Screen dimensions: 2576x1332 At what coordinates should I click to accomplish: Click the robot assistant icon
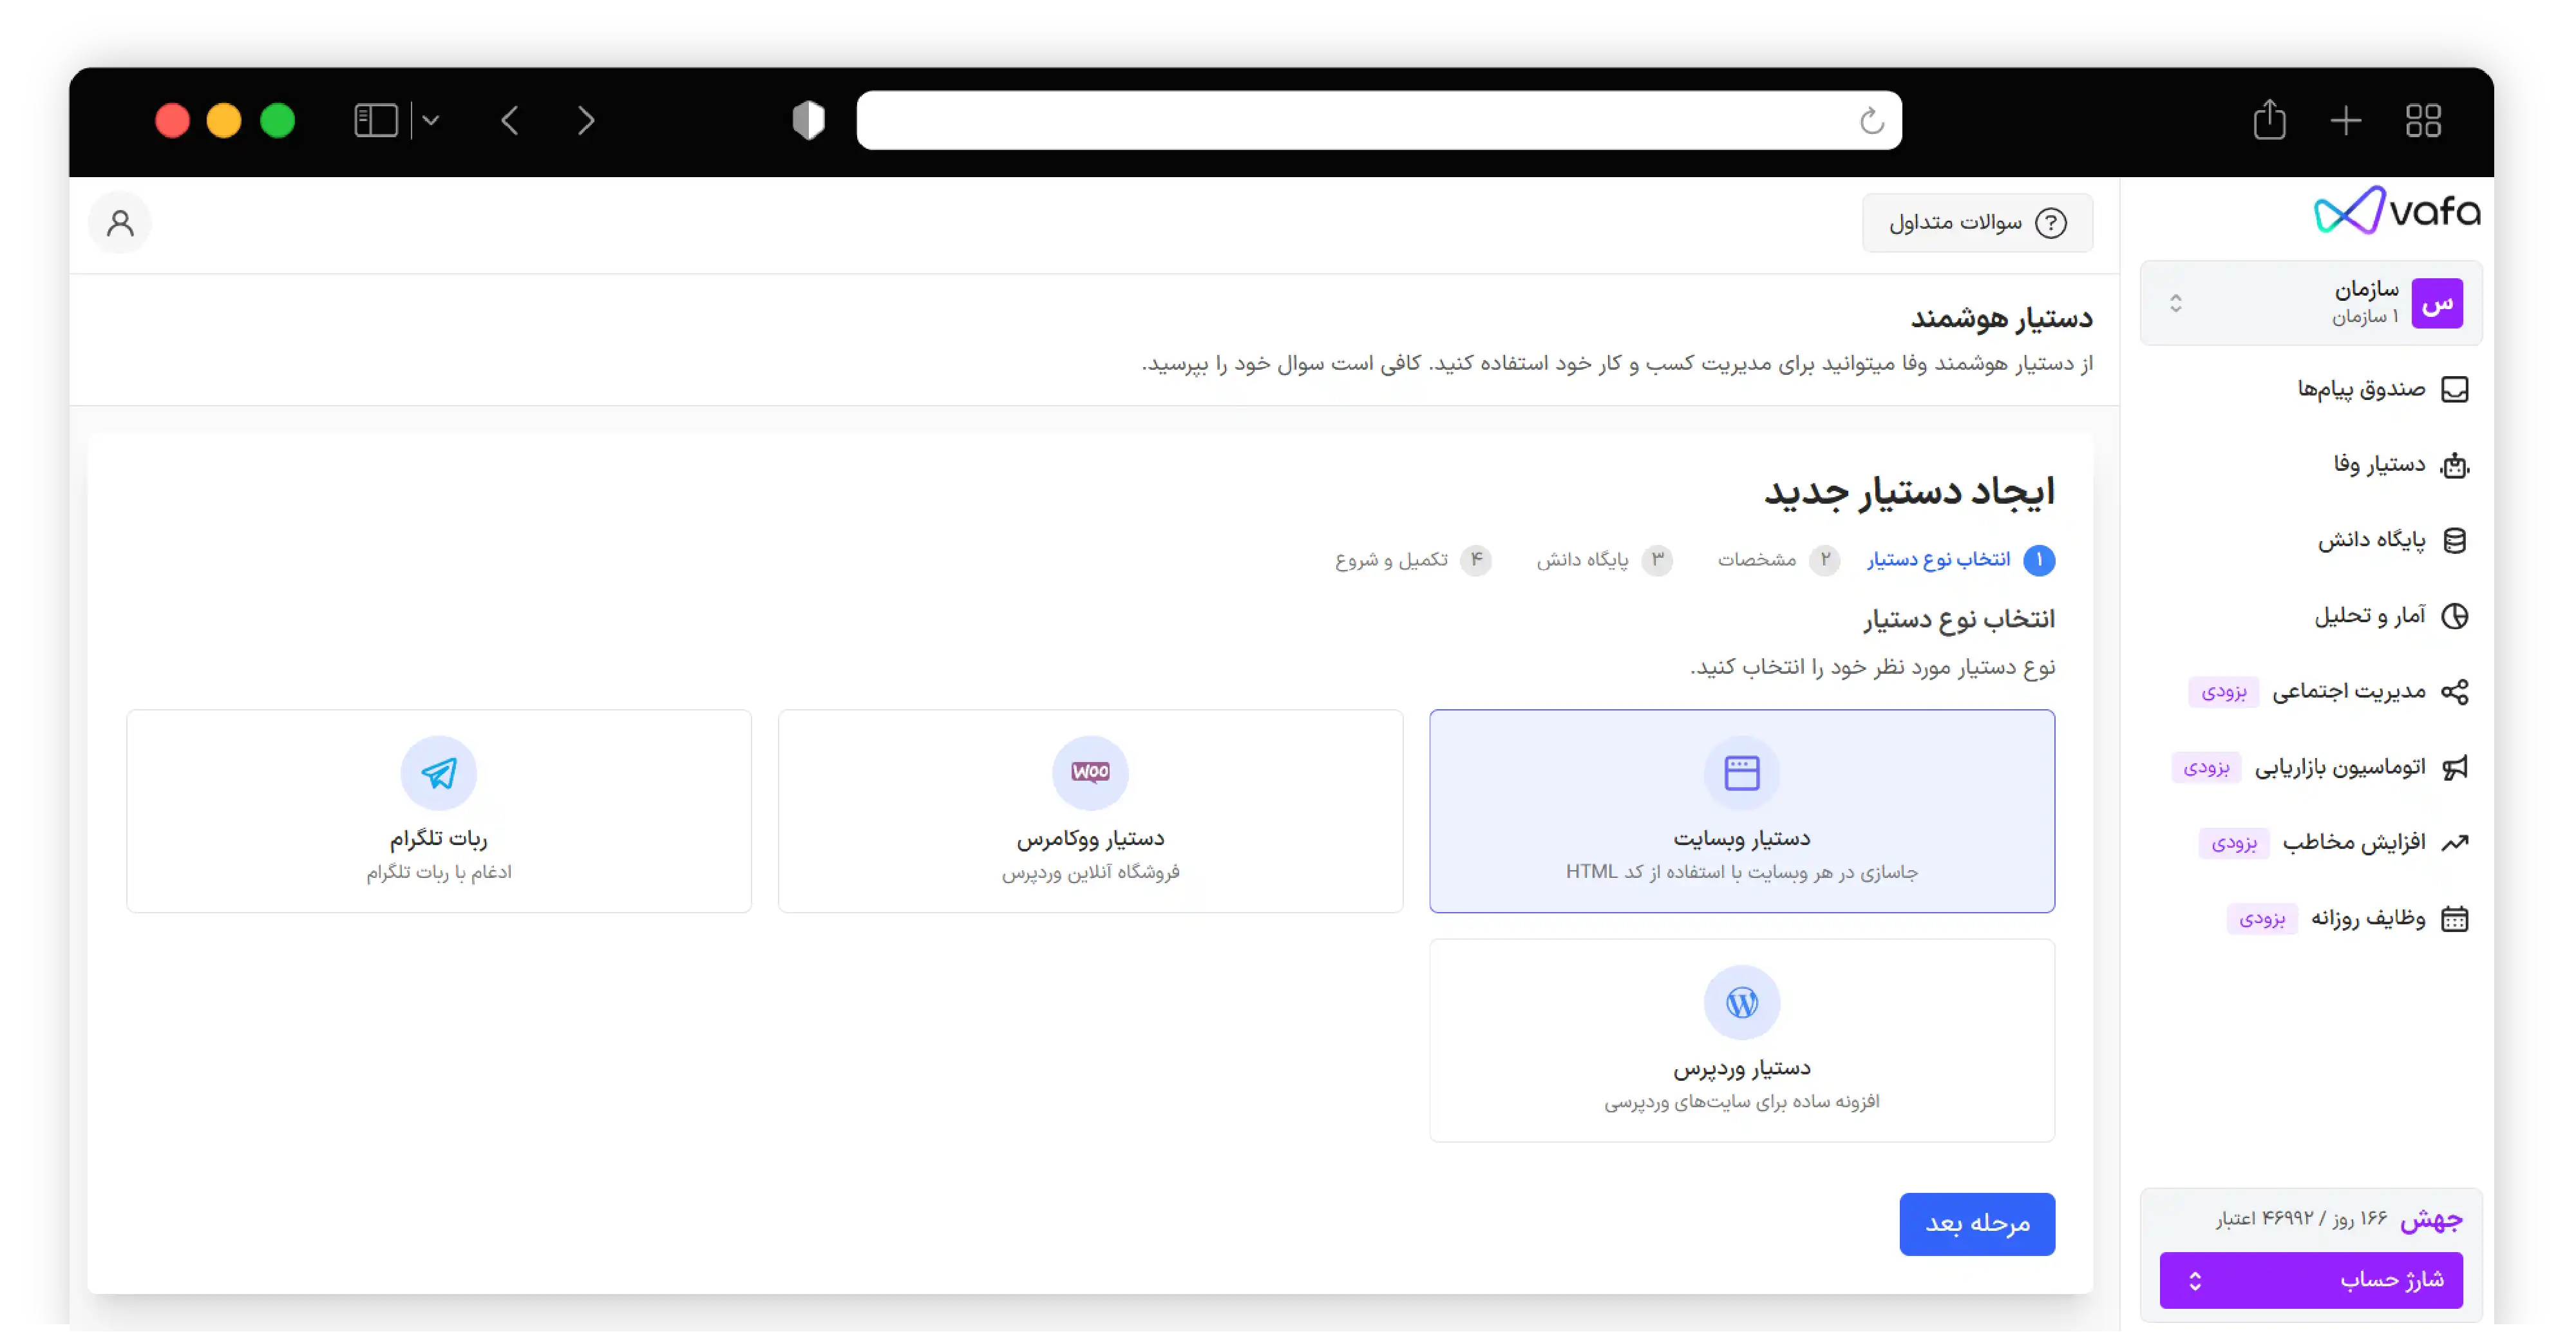pyautogui.click(x=2455, y=465)
